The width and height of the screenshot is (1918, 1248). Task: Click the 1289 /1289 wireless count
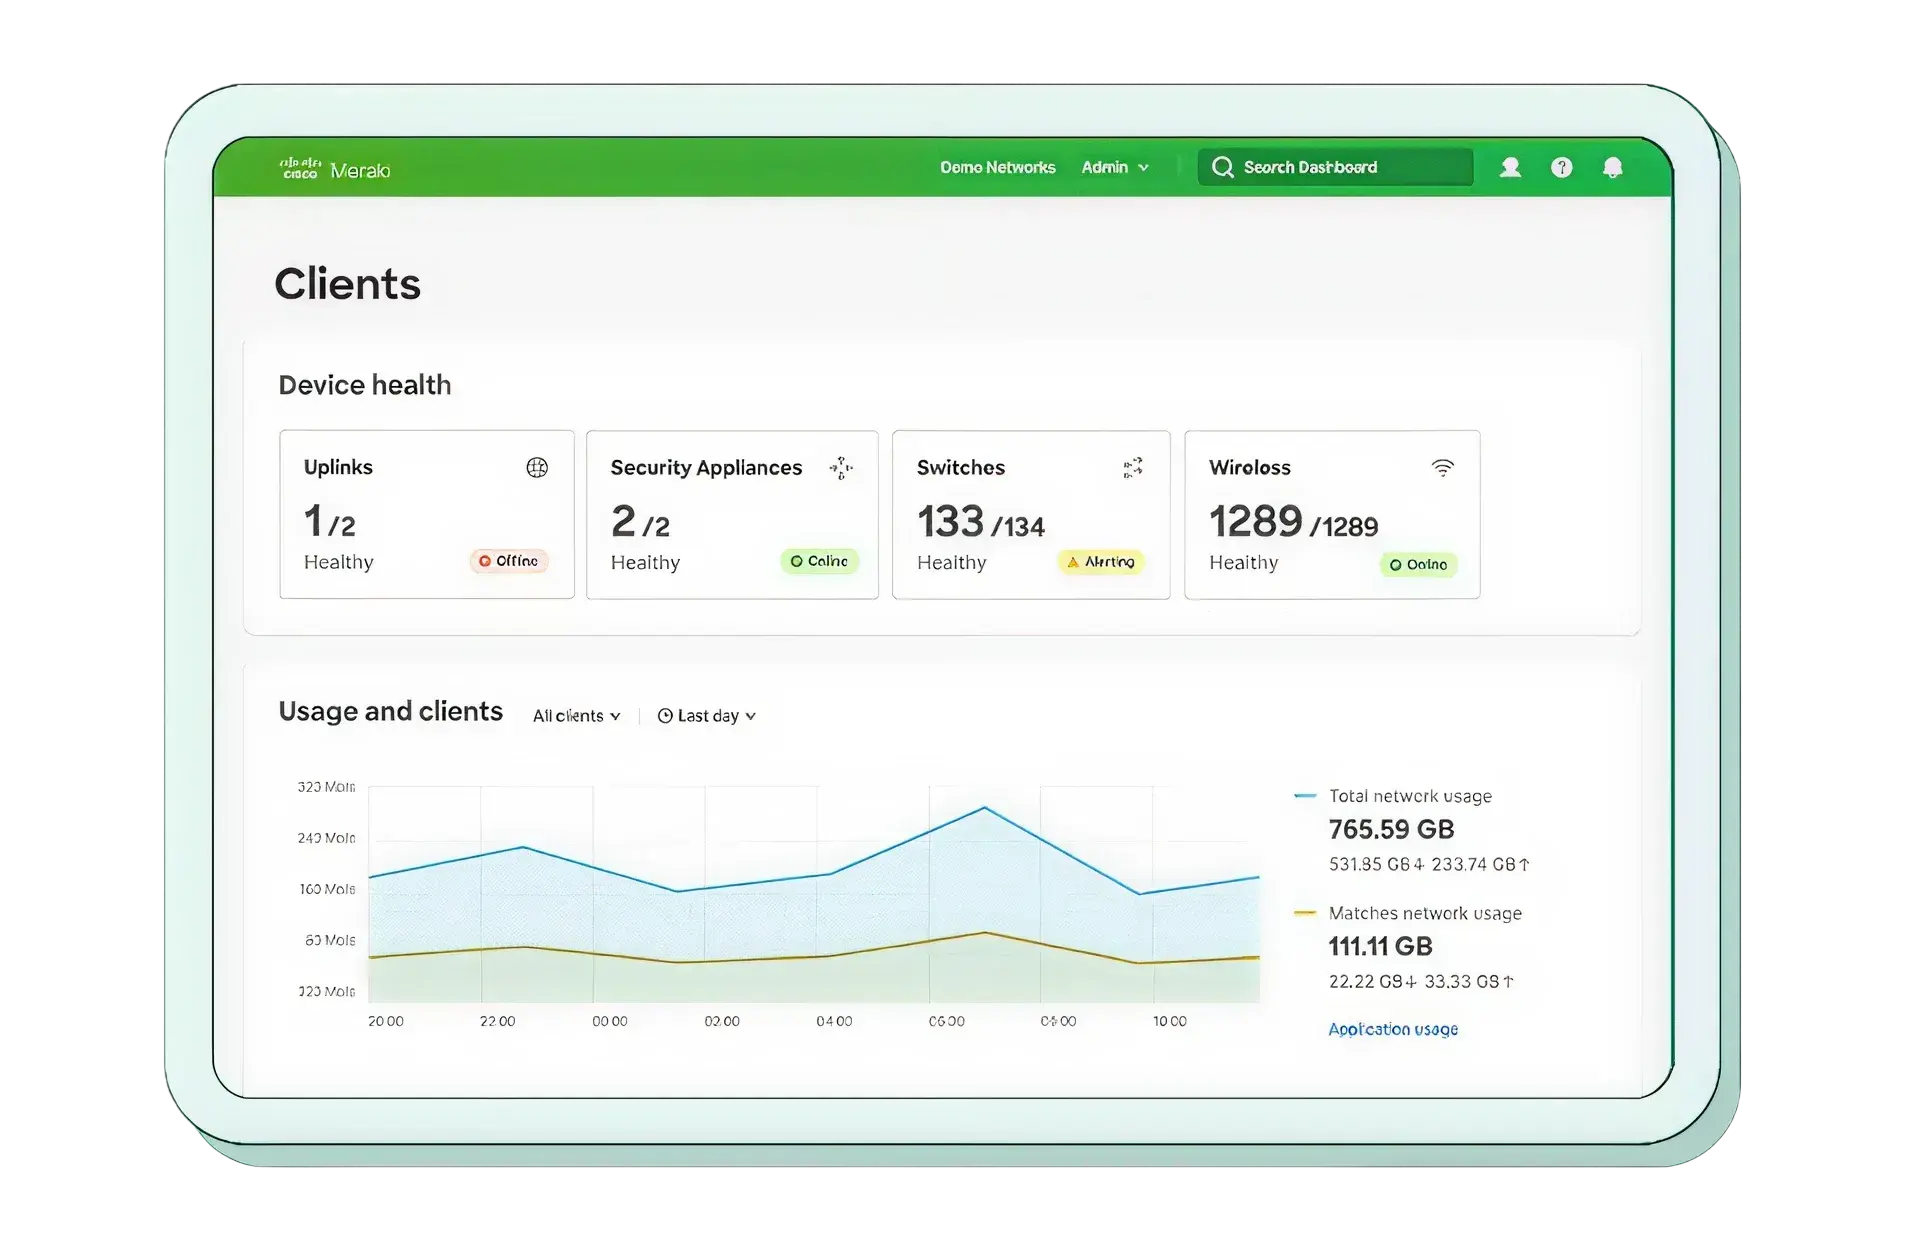point(1293,522)
